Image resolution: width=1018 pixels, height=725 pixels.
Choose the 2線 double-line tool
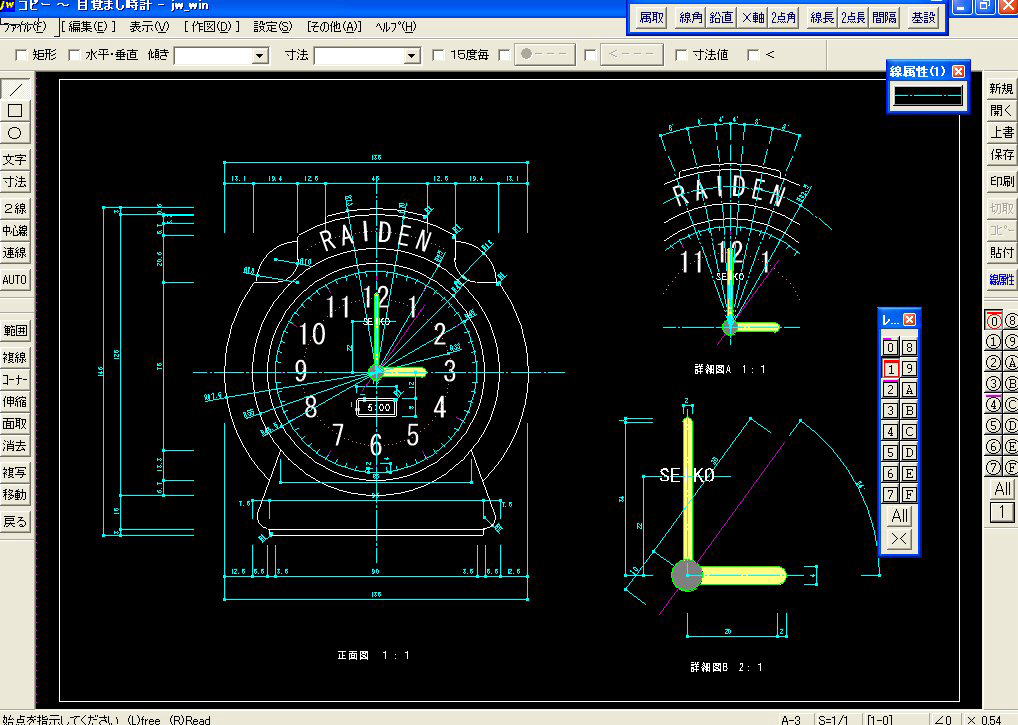pyautogui.click(x=15, y=208)
